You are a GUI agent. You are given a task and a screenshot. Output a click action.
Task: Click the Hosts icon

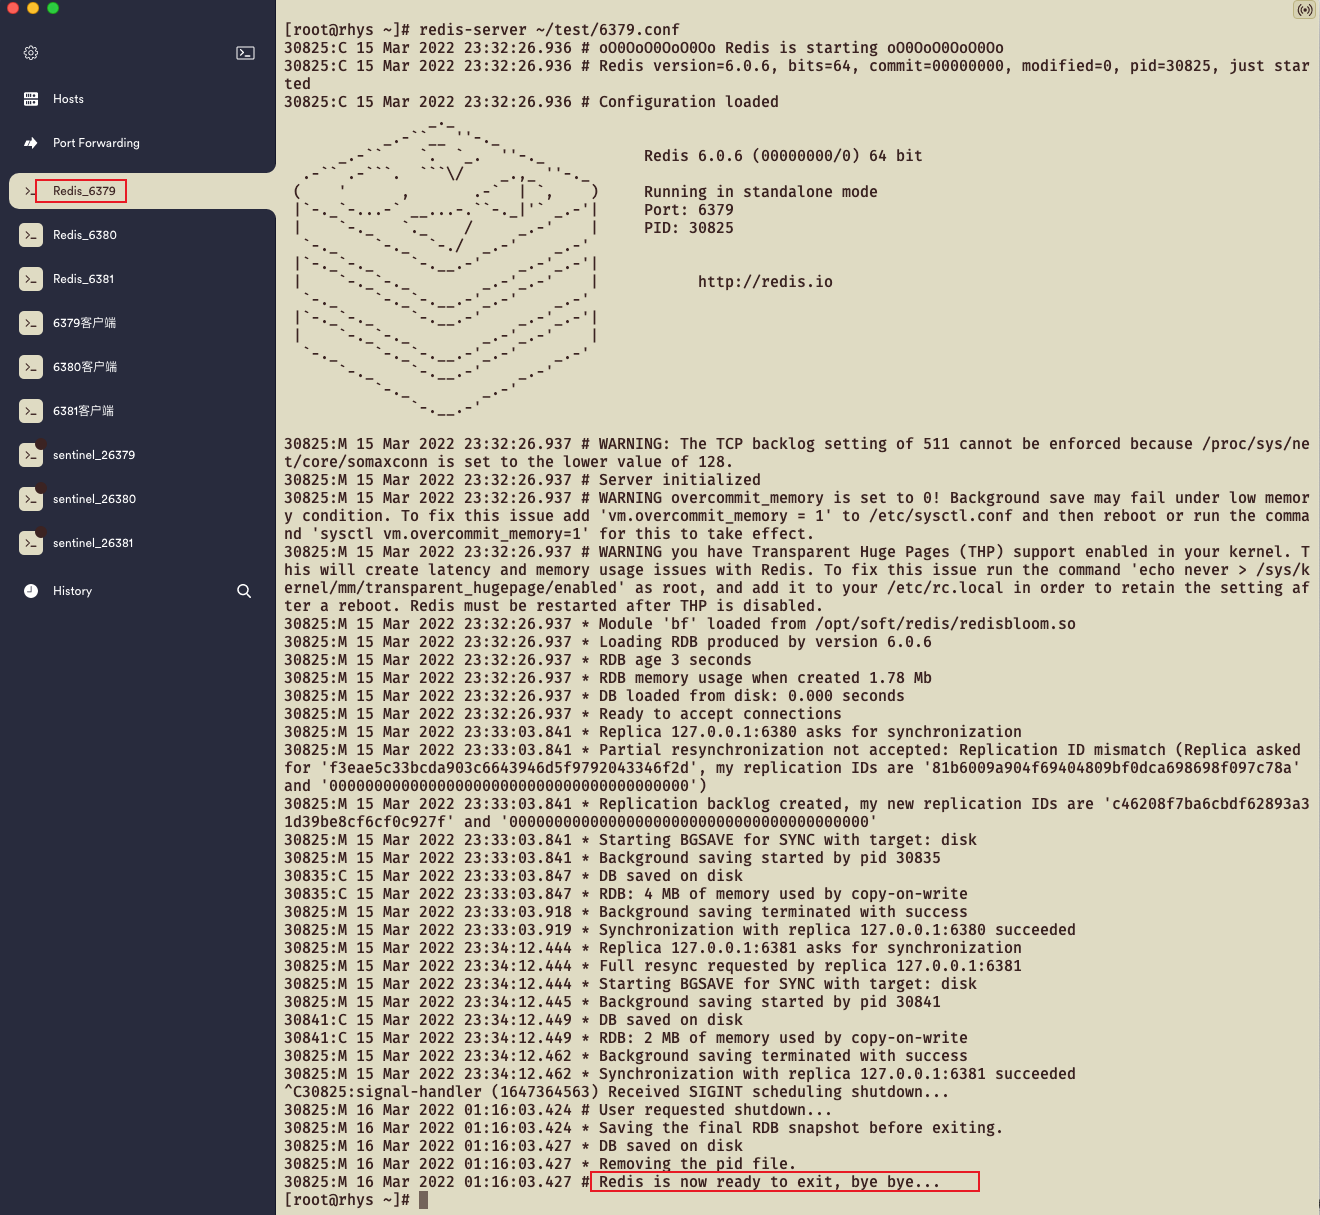tap(31, 99)
